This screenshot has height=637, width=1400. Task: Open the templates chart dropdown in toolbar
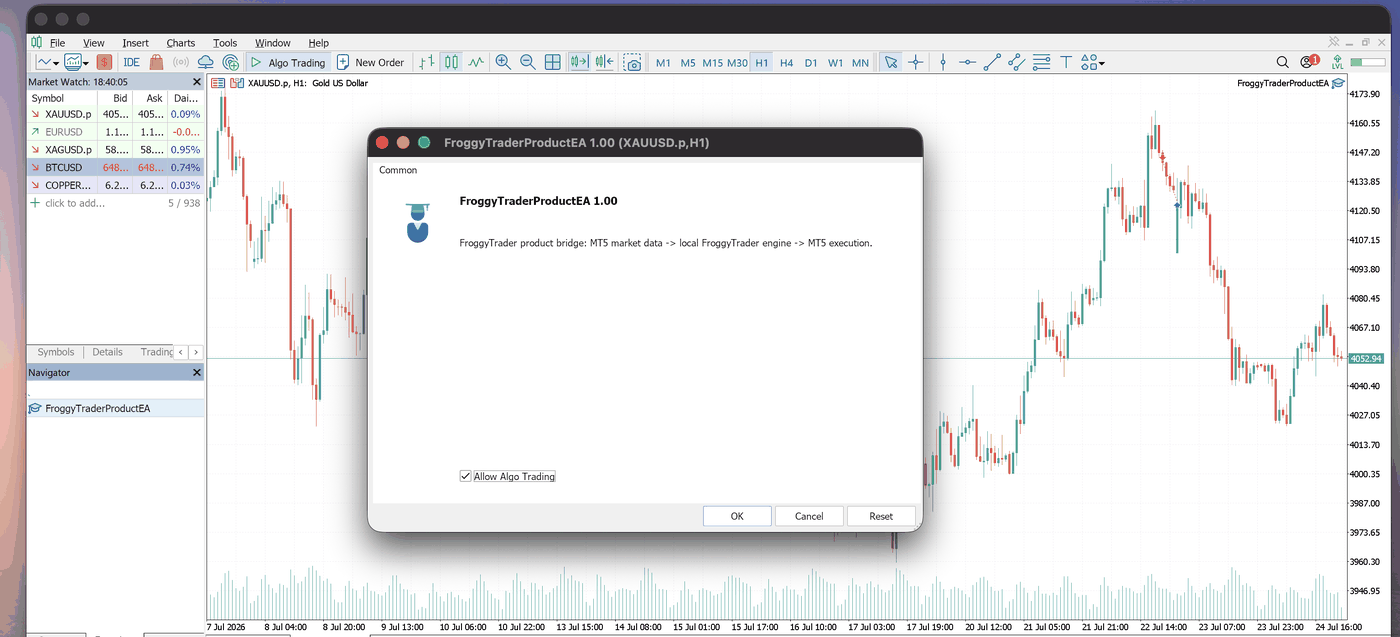click(77, 62)
